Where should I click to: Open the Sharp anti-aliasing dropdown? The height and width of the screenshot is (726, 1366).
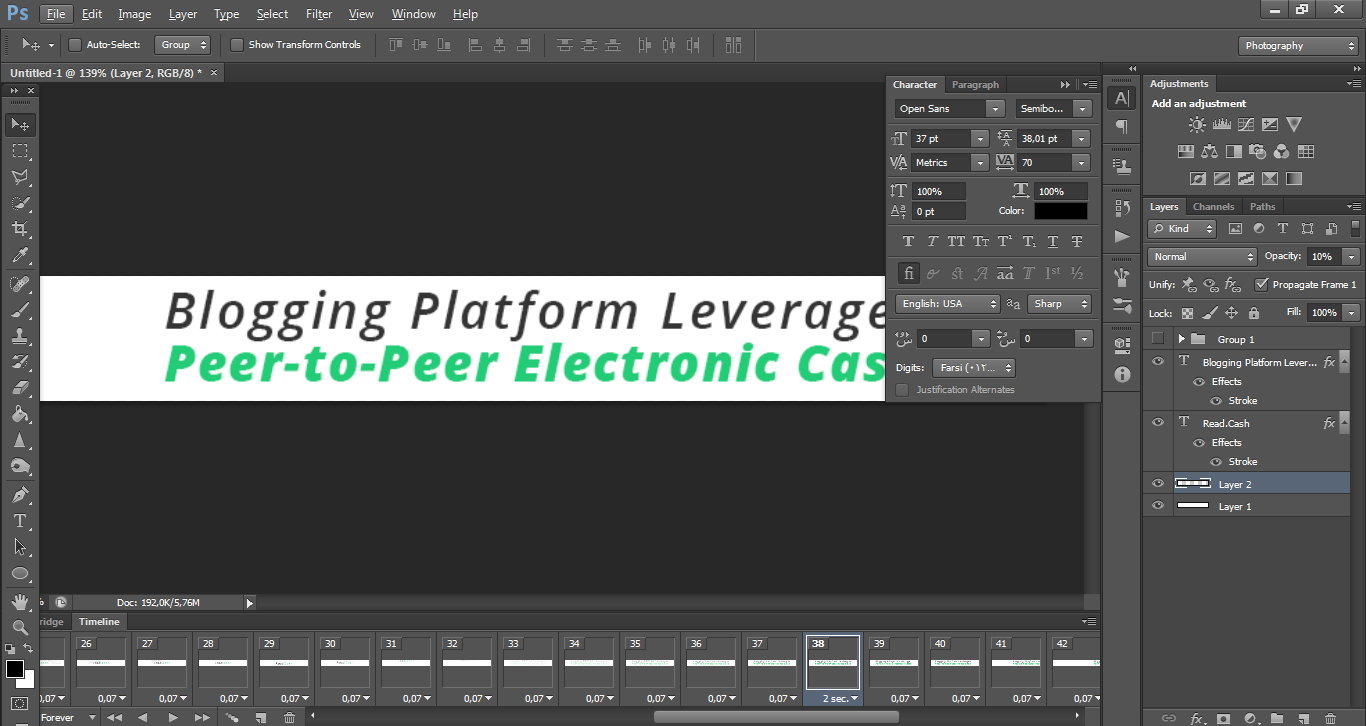1059,304
